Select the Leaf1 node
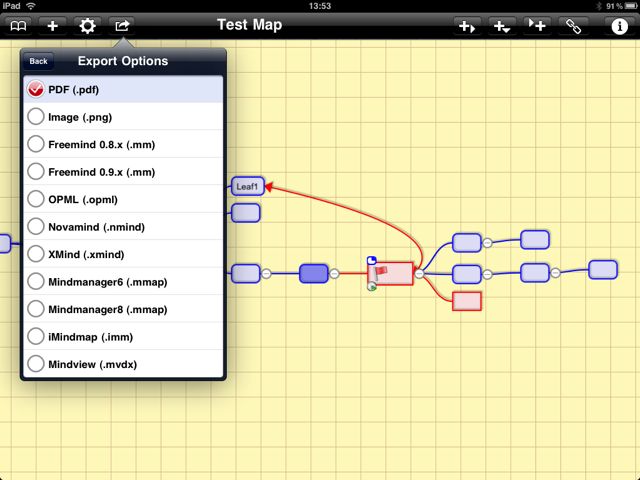The image size is (640, 480). point(248,187)
